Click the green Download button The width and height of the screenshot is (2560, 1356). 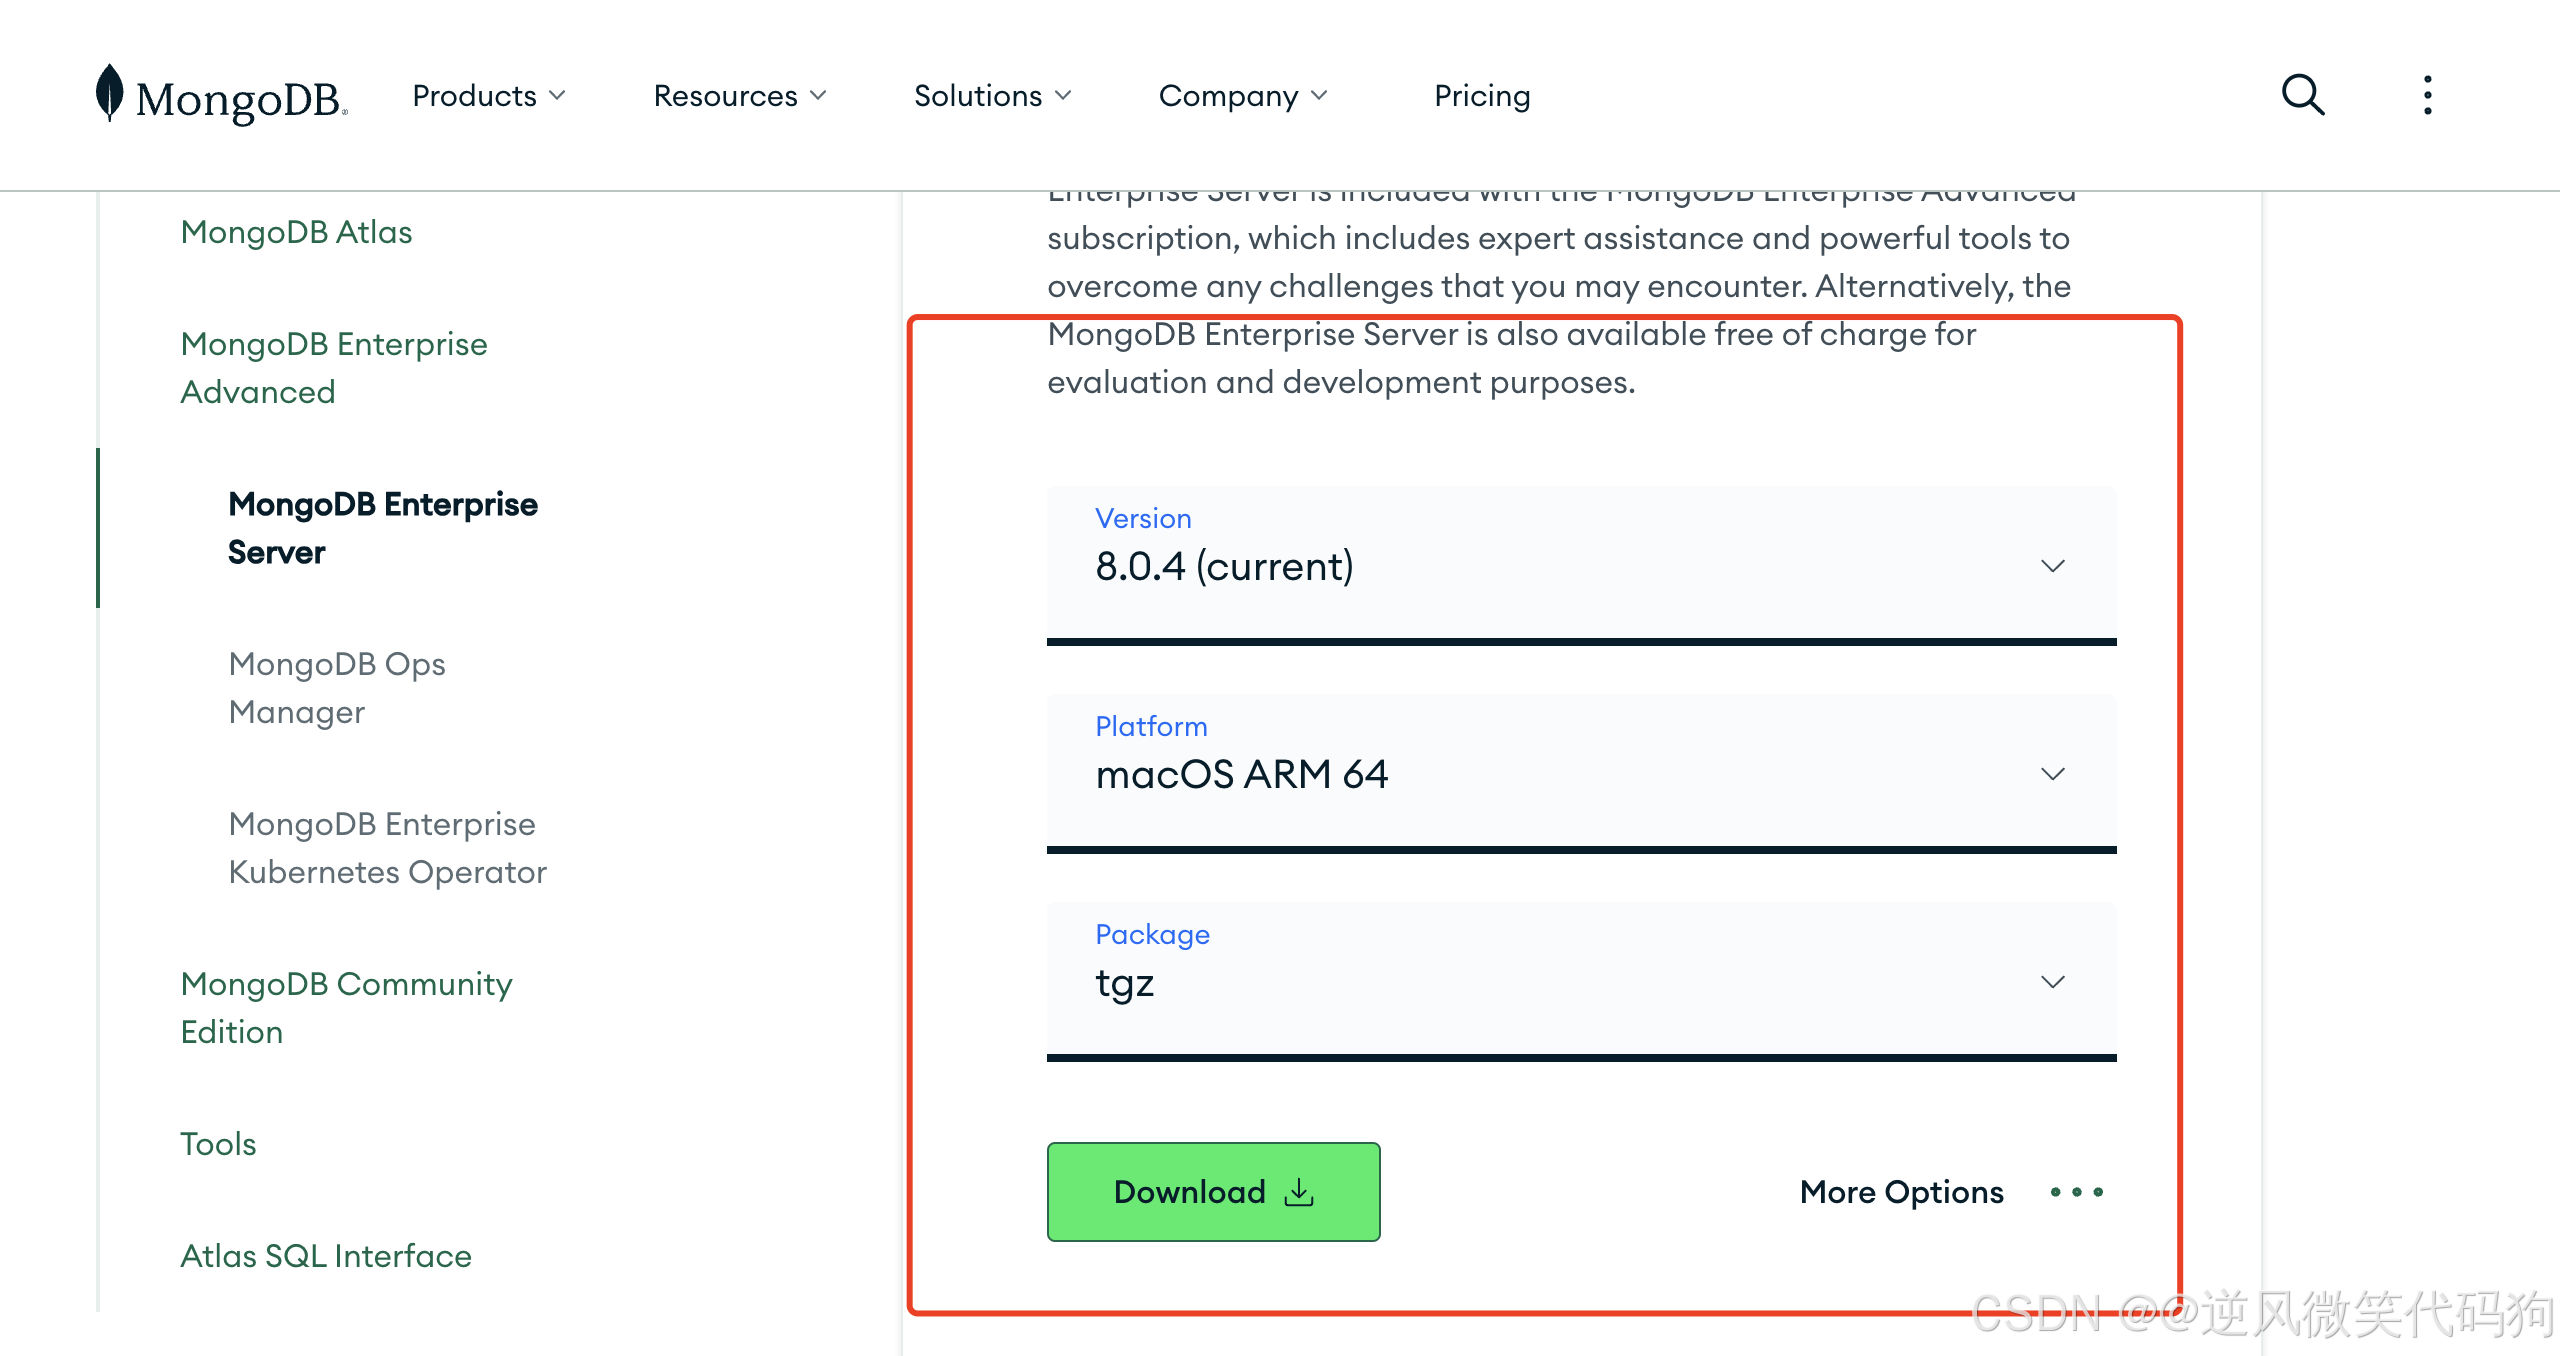[x=1213, y=1191]
